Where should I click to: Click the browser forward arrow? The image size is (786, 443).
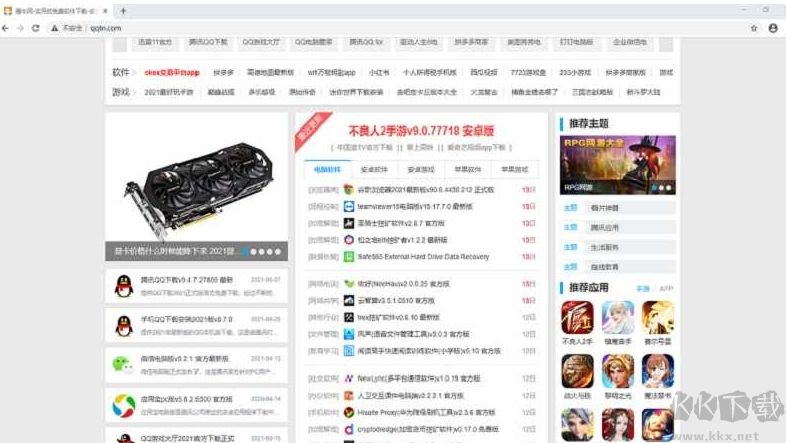click(x=20, y=28)
